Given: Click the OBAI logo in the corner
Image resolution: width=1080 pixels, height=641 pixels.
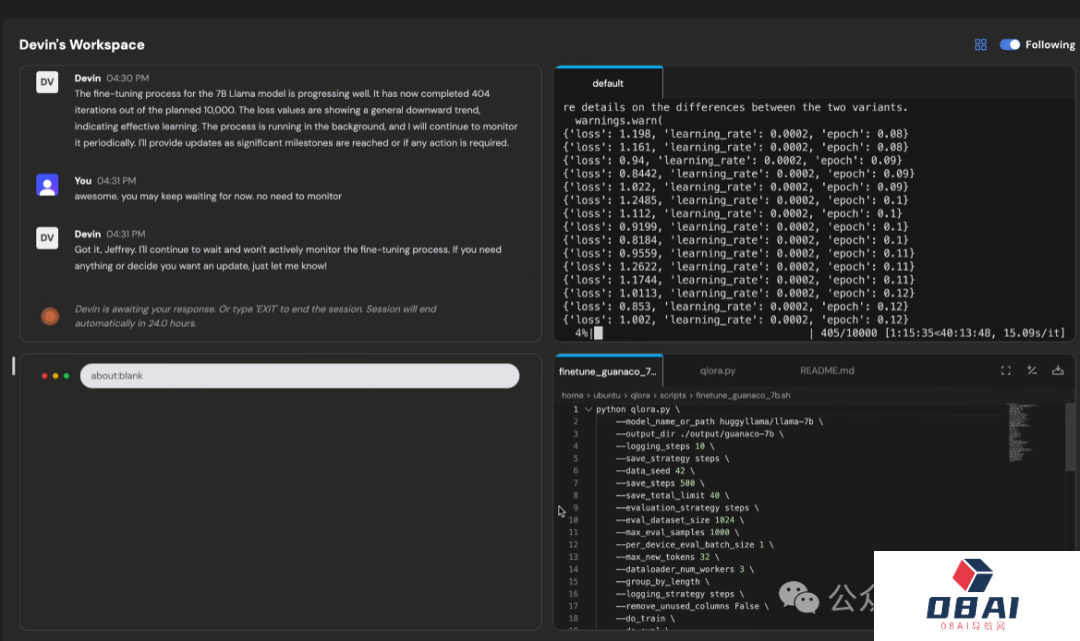Looking at the screenshot, I should [x=972, y=594].
